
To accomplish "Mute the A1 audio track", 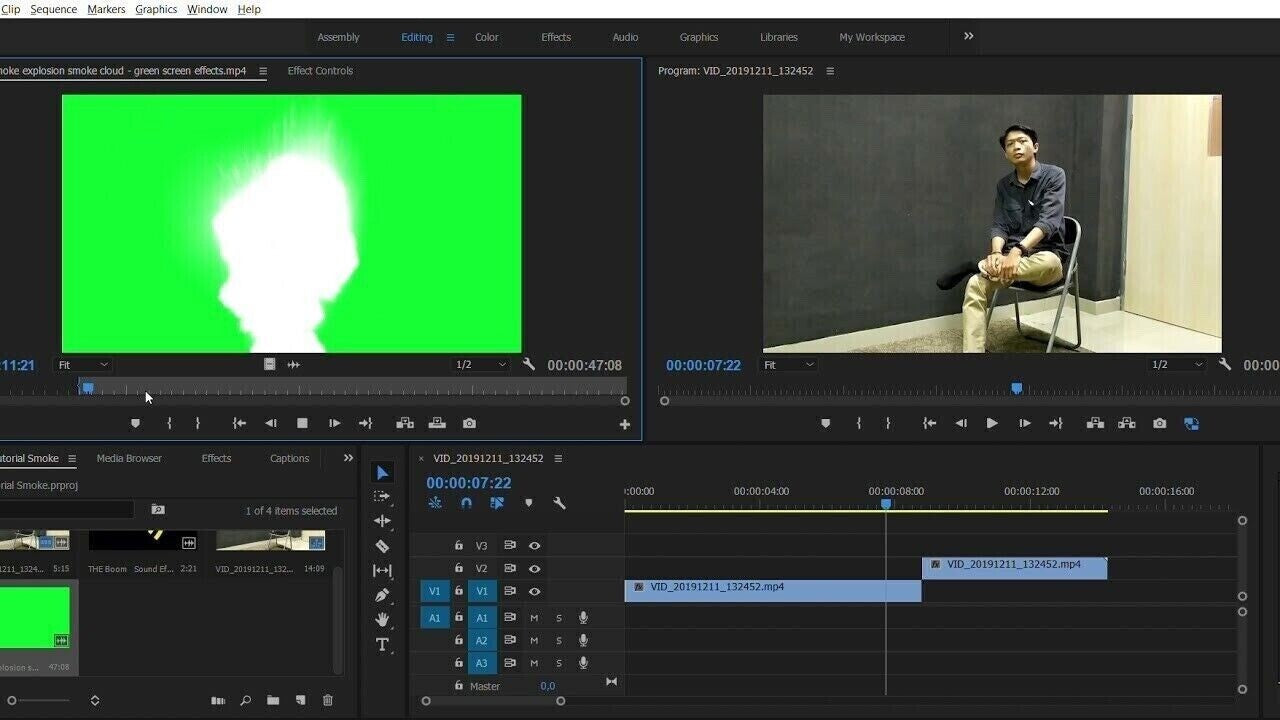I will click(x=534, y=618).
